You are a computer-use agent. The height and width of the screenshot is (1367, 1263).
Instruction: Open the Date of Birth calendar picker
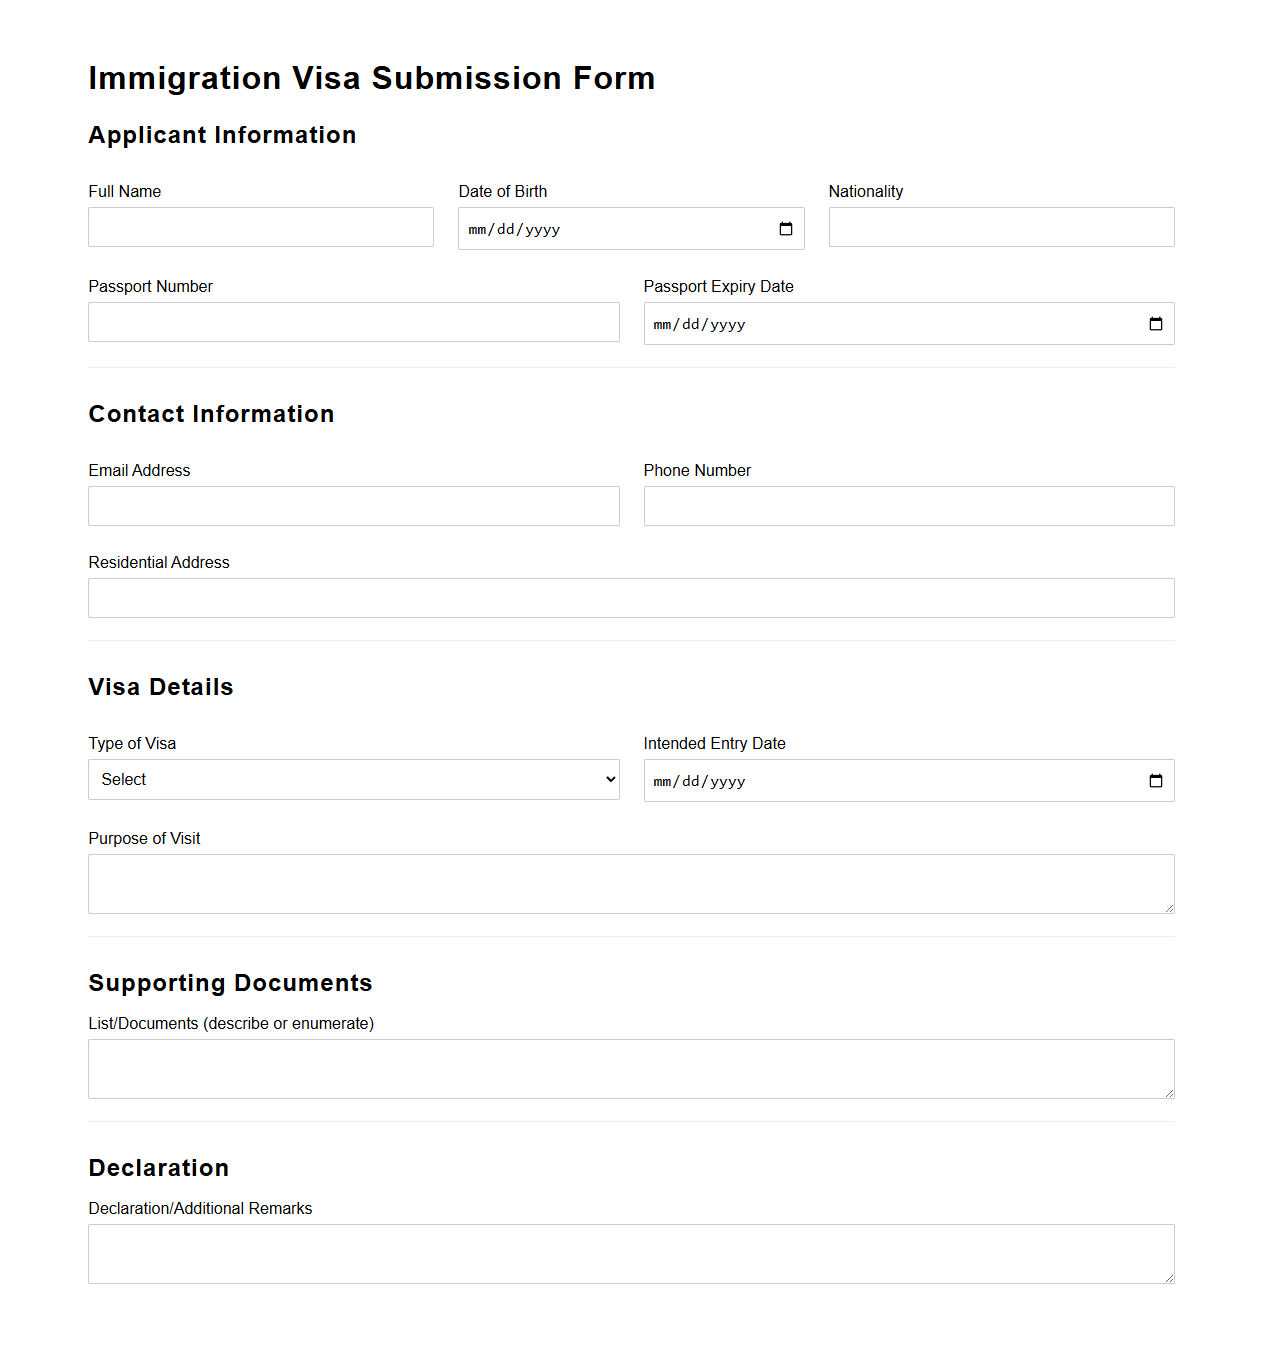784,228
